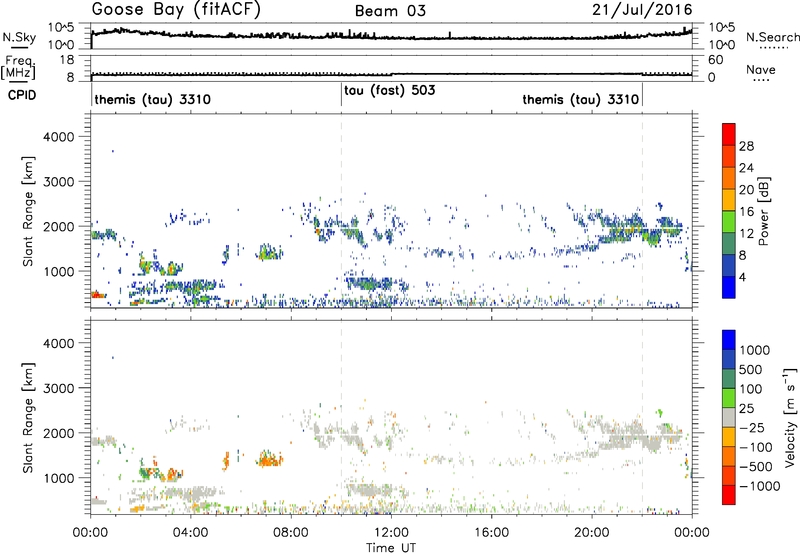Select 'themis (tau) 3310' label ending near 22:00

click(x=581, y=99)
